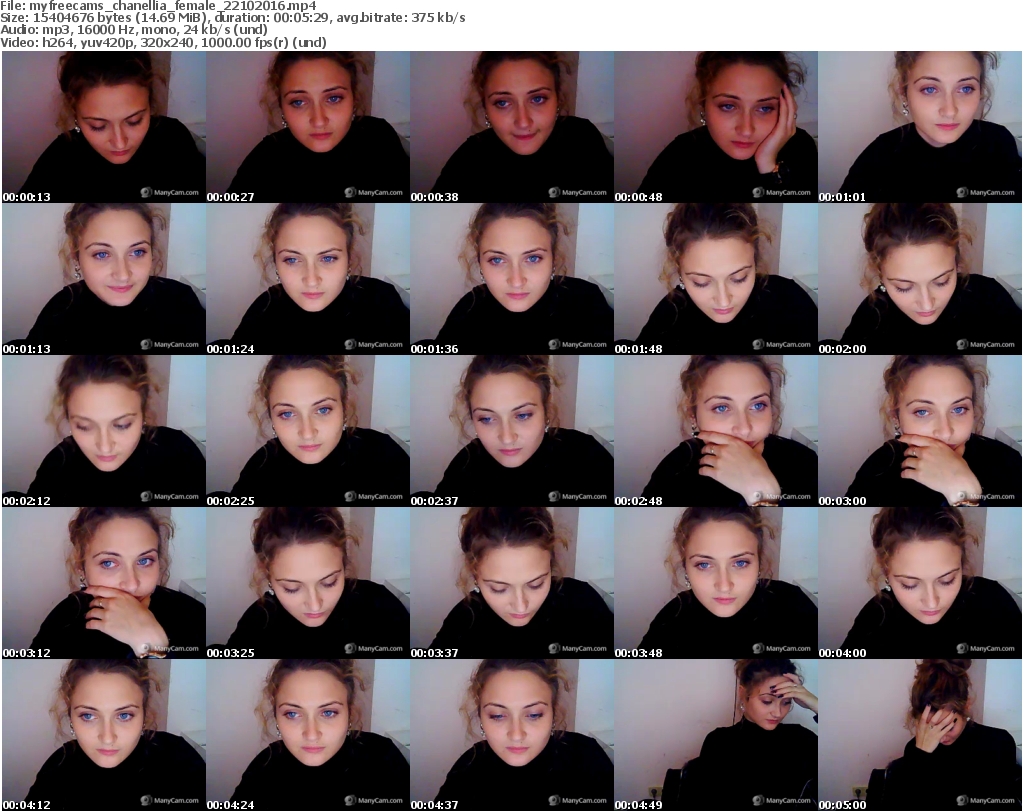Select the thumbnail timestamped 00:04:37

[x=512, y=735]
